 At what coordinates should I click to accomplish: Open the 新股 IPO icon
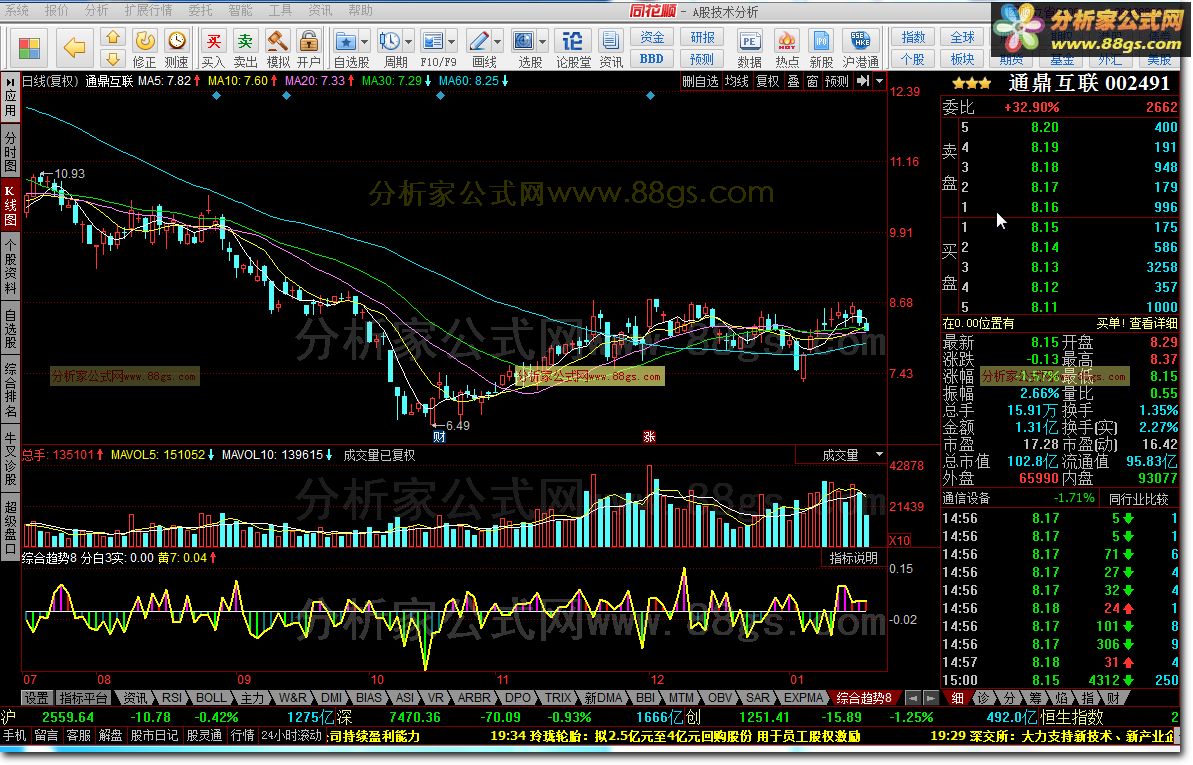click(821, 41)
